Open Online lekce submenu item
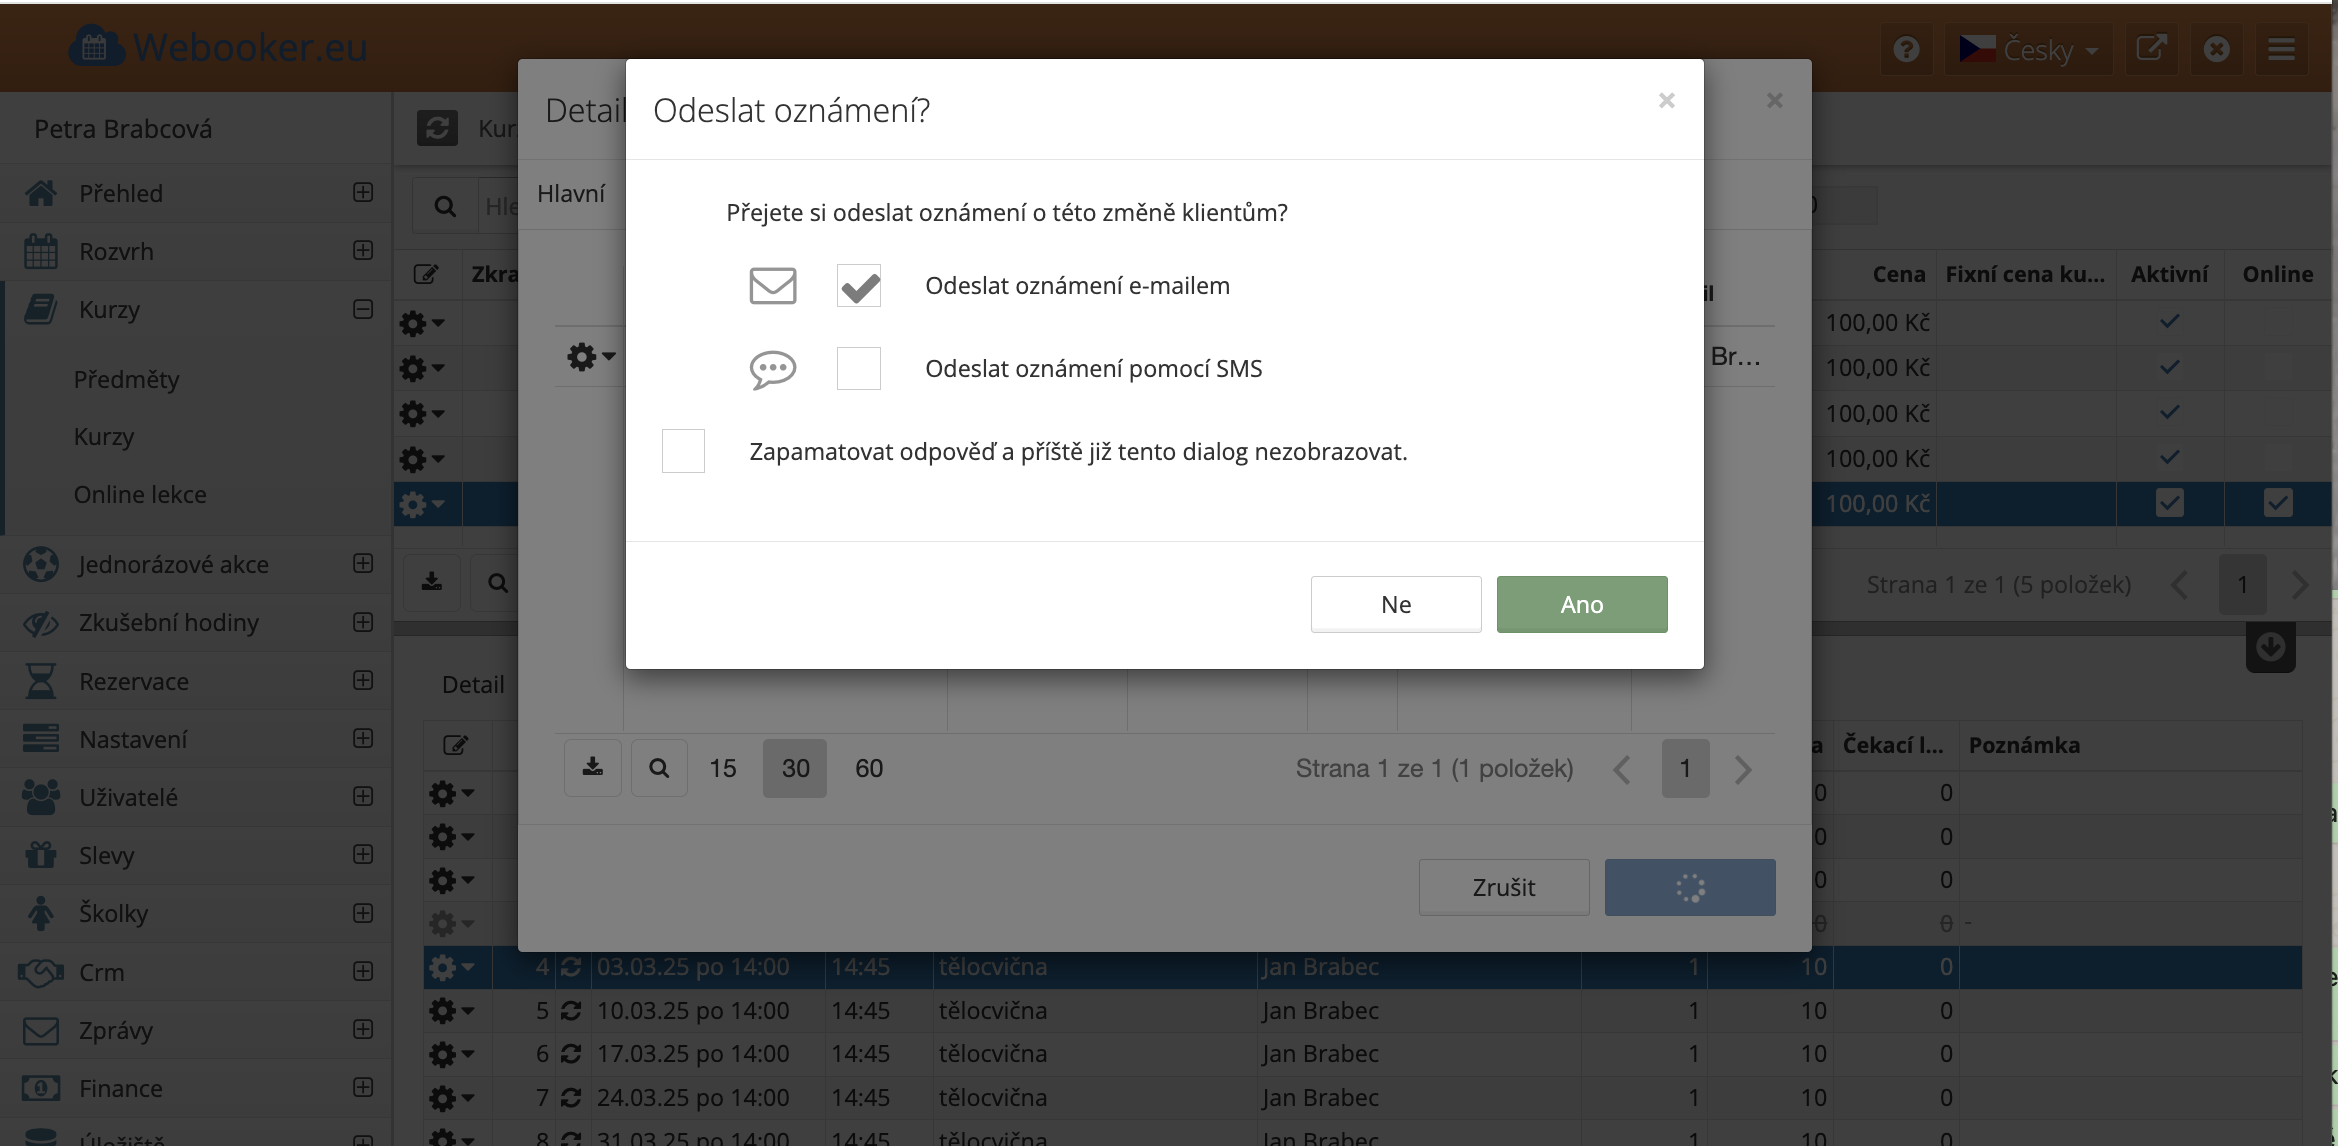The height and width of the screenshot is (1146, 2338). tap(140, 494)
